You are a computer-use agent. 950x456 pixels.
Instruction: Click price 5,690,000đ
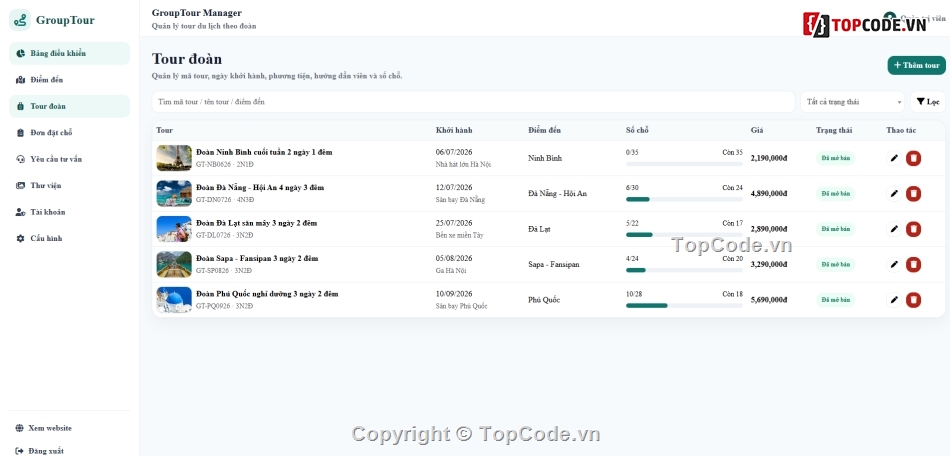tap(769, 300)
